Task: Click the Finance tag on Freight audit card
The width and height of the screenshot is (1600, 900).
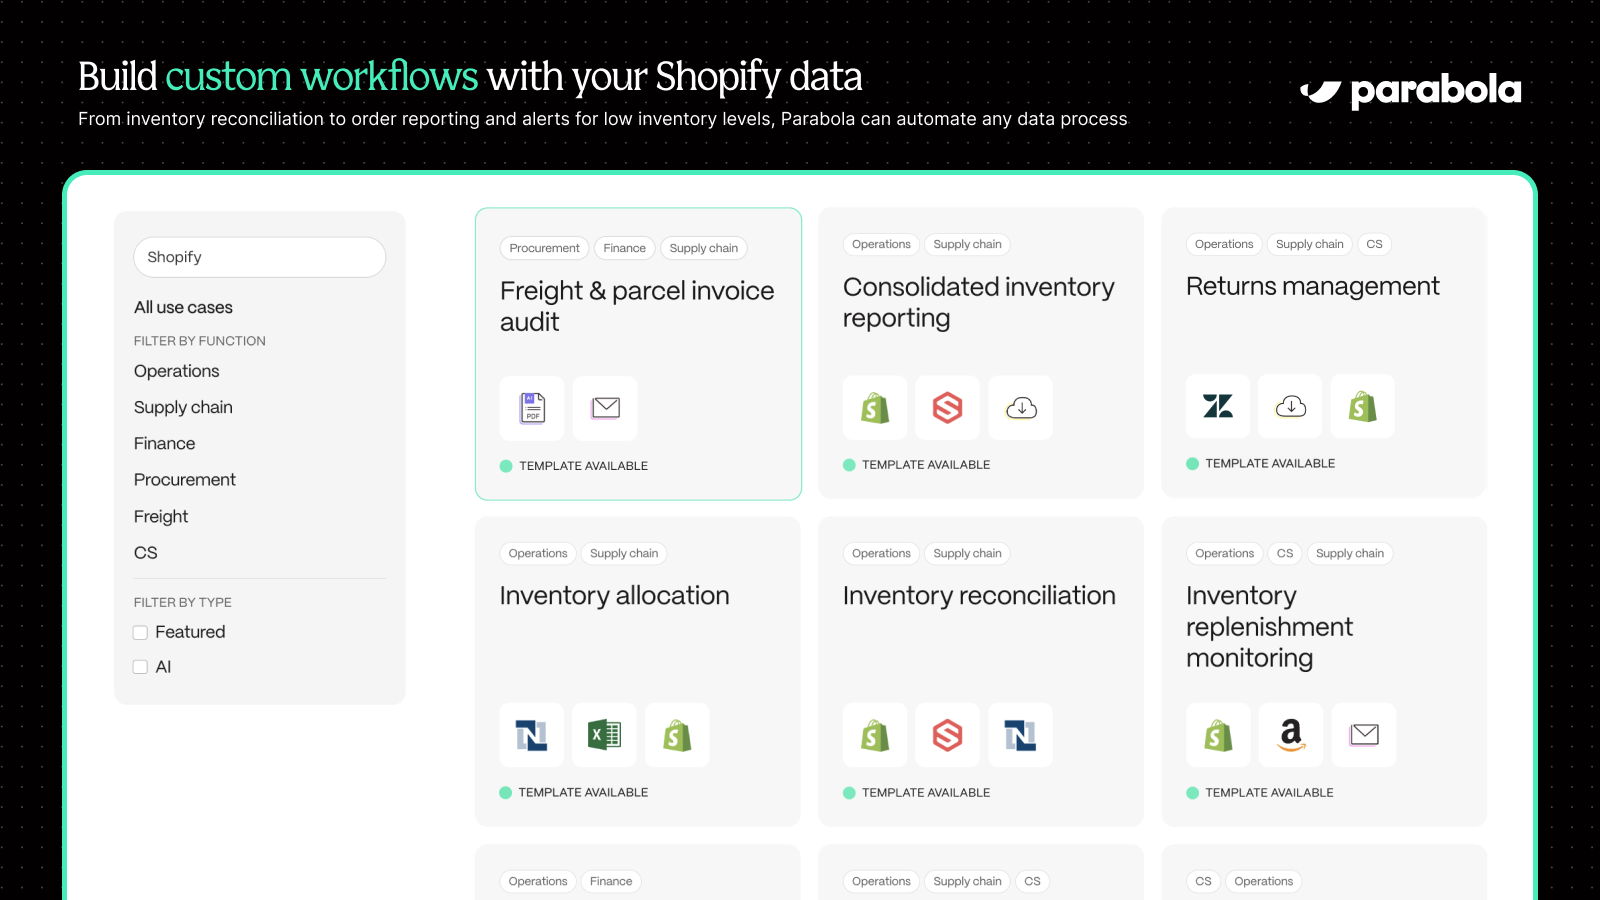Action: (x=625, y=248)
